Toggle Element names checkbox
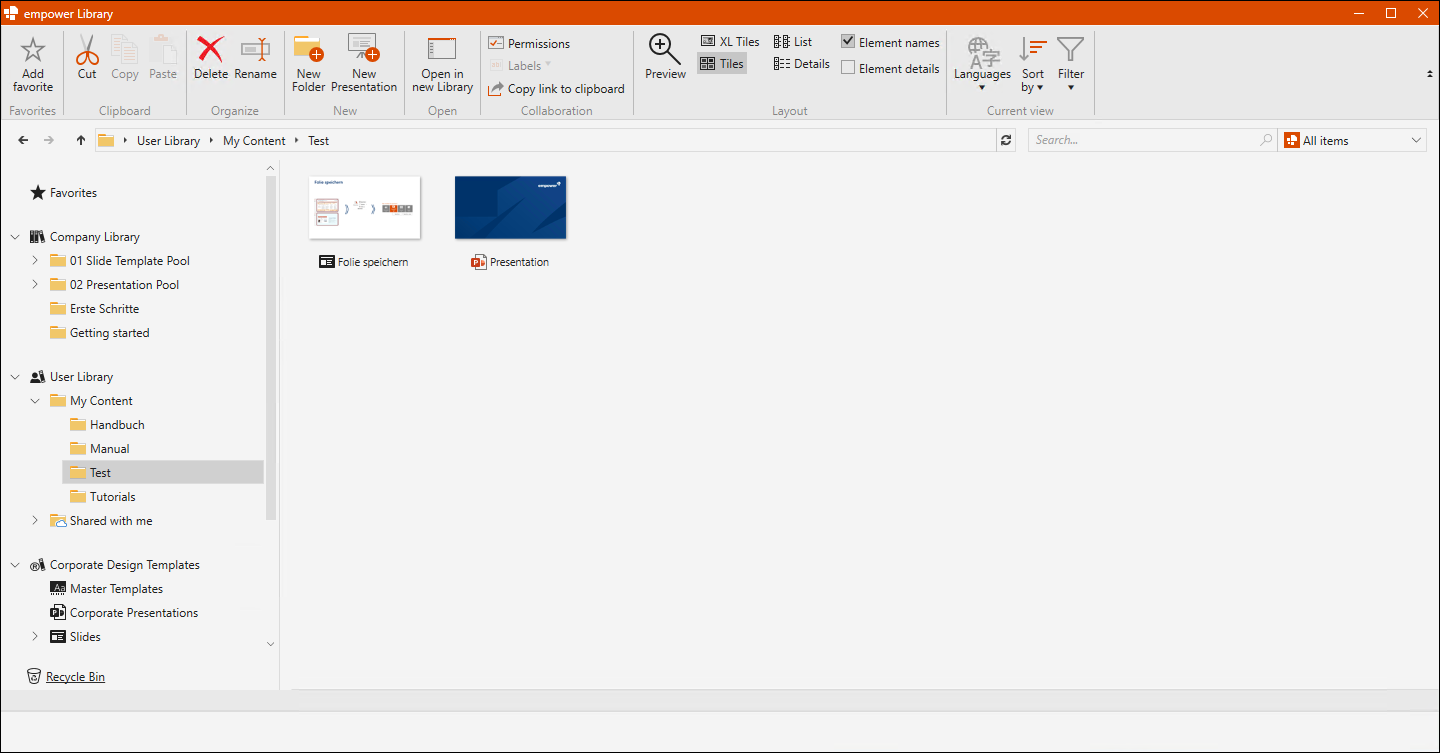Screen dimensions: 1440x753 coord(848,42)
